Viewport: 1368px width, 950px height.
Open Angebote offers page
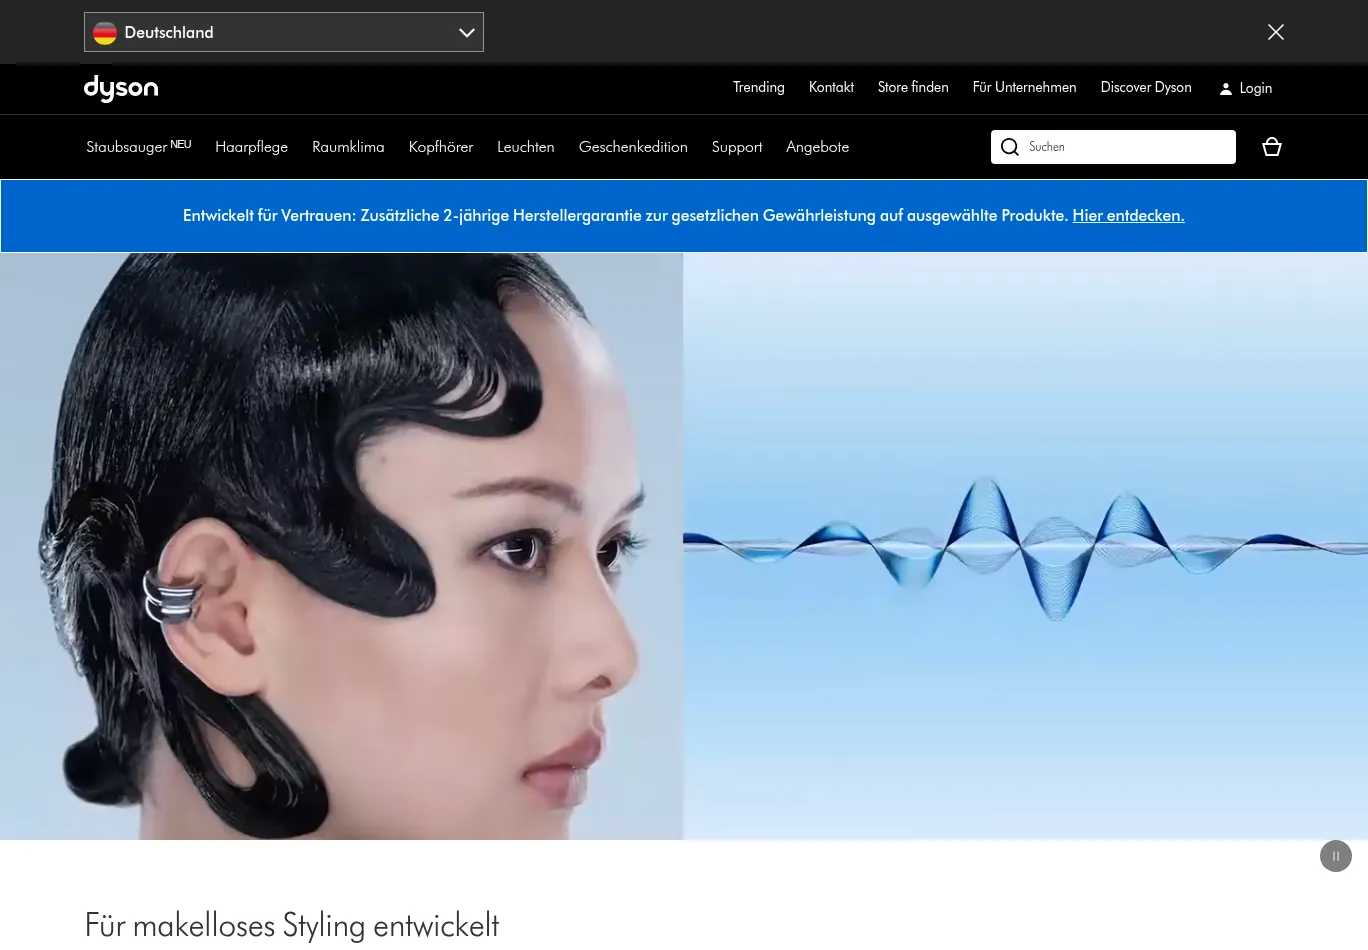click(817, 147)
